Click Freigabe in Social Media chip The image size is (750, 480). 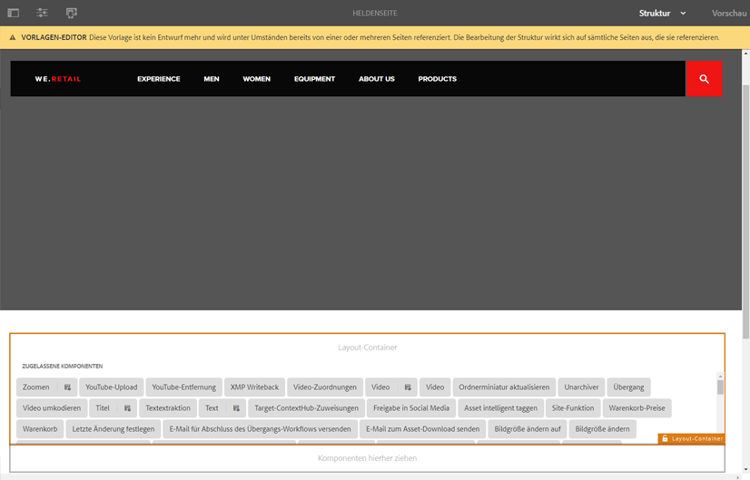(411, 408)
